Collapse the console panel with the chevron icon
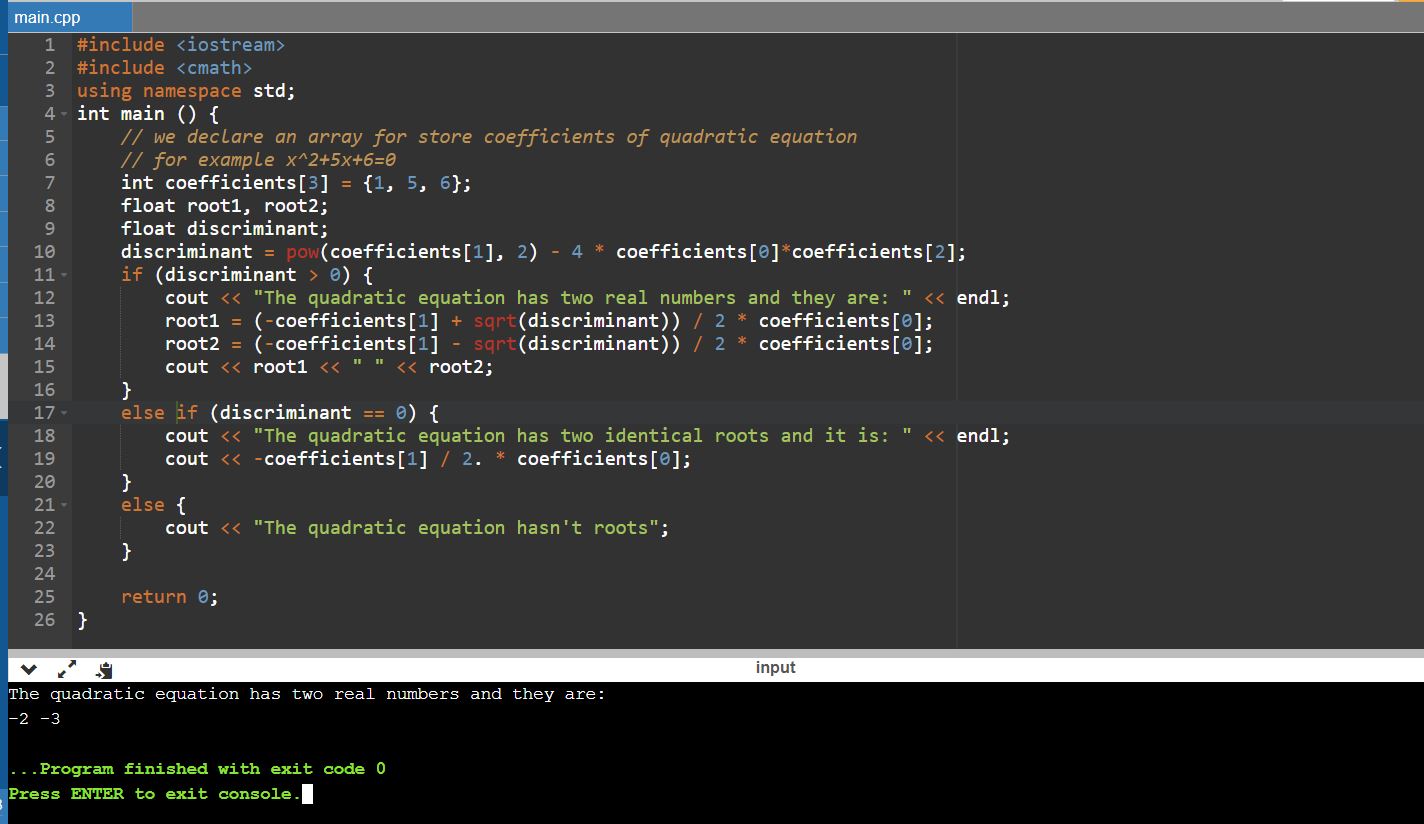The image size is (1424, 824). (x=28, y=669)
